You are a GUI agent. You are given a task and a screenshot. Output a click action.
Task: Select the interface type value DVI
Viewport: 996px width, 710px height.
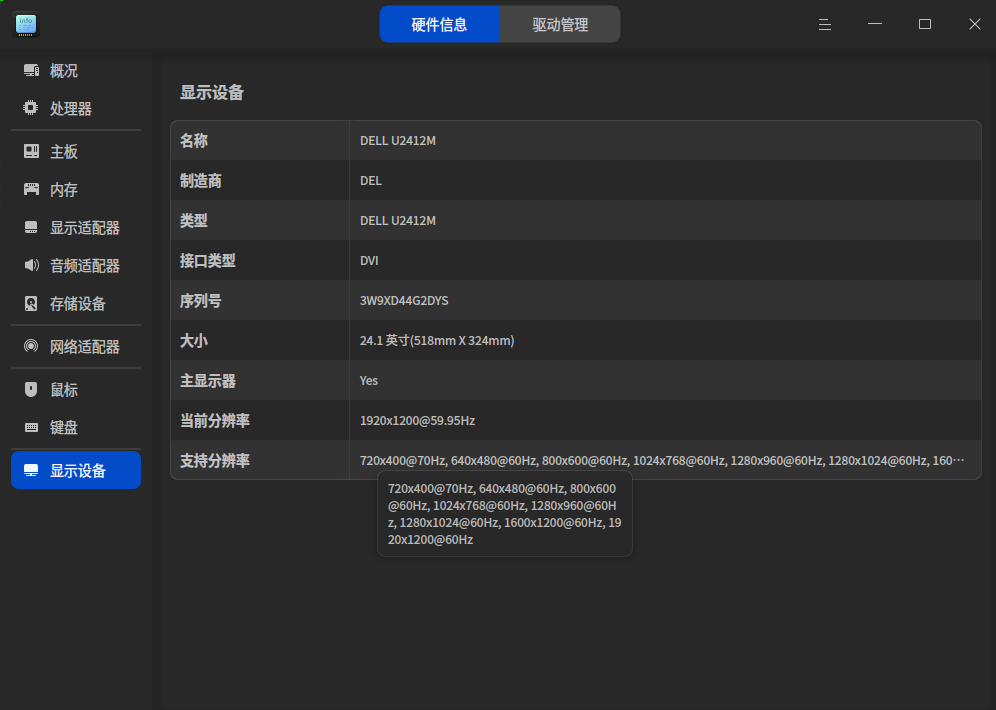369,261
